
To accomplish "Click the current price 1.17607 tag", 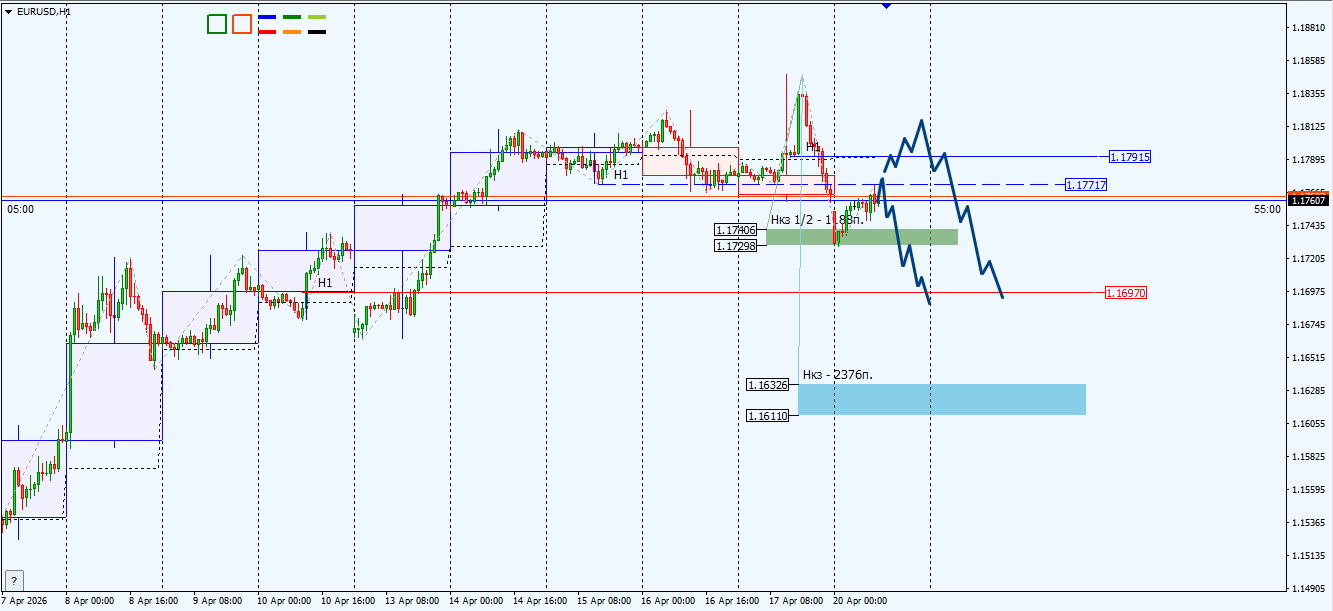I will coord(1307,198).
